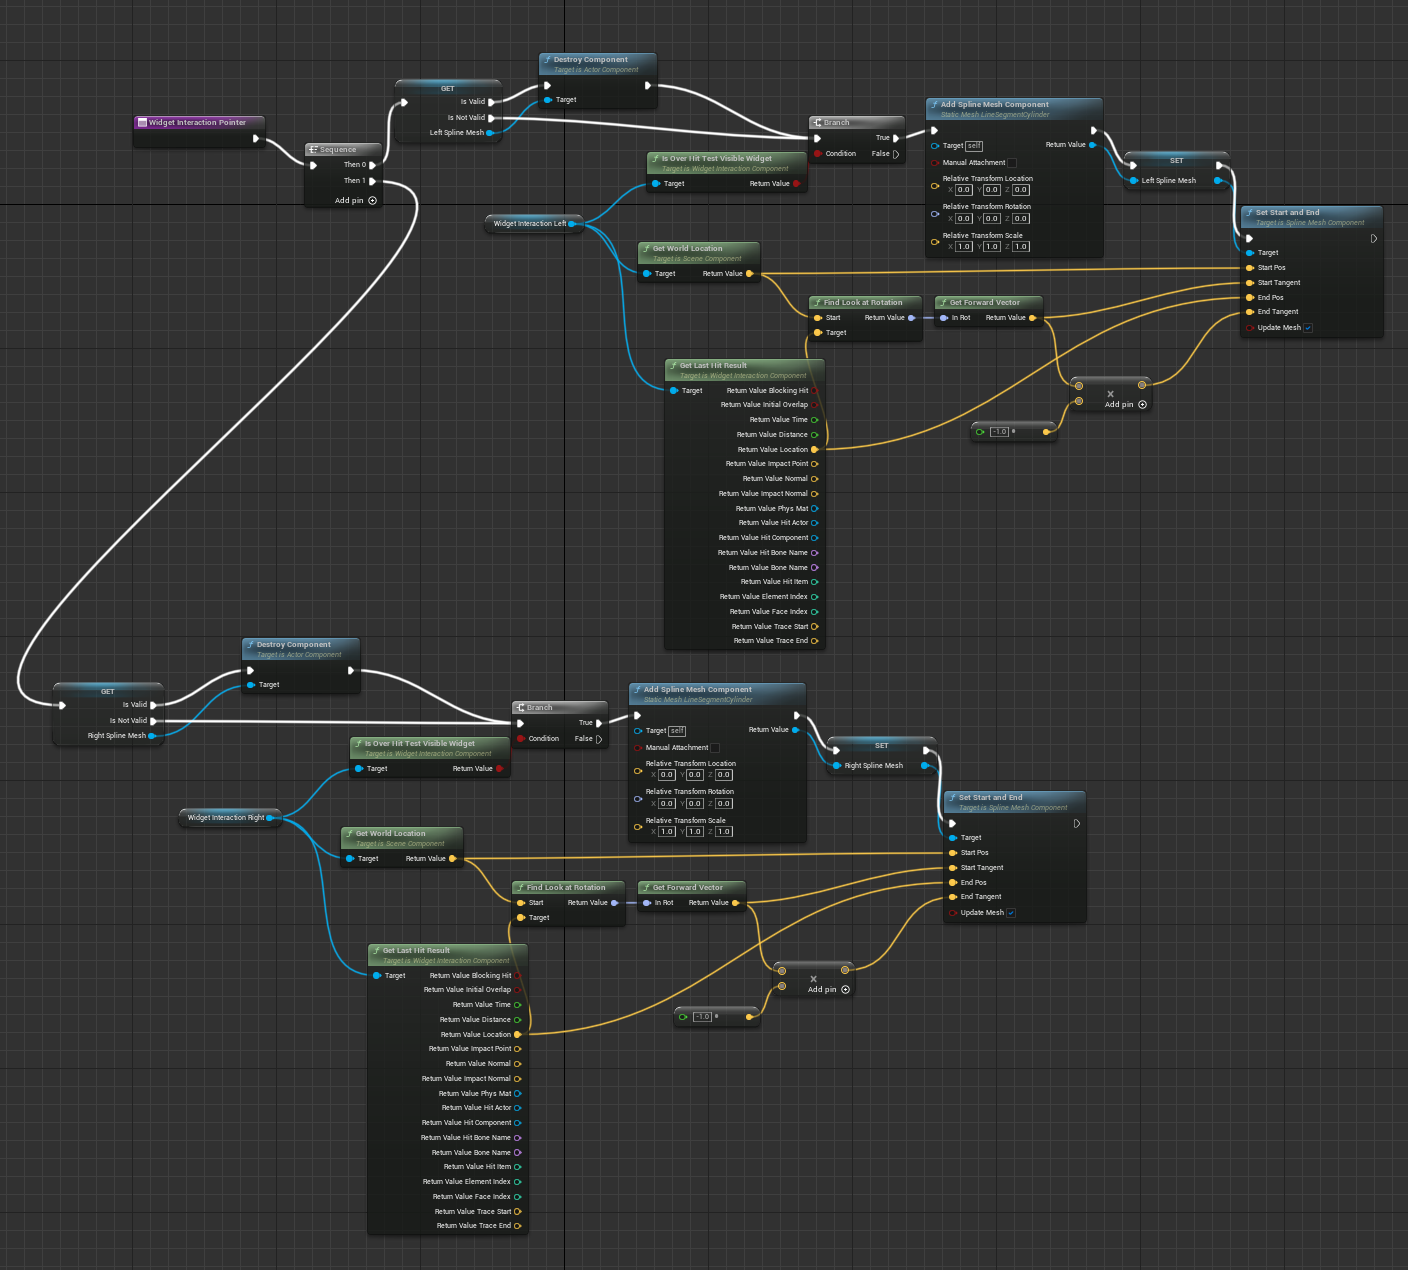Toggle Manual Attachment on node feeding Left Spline Mesh
This screenshot has width=1408, height=1270.
[1011, 163]
